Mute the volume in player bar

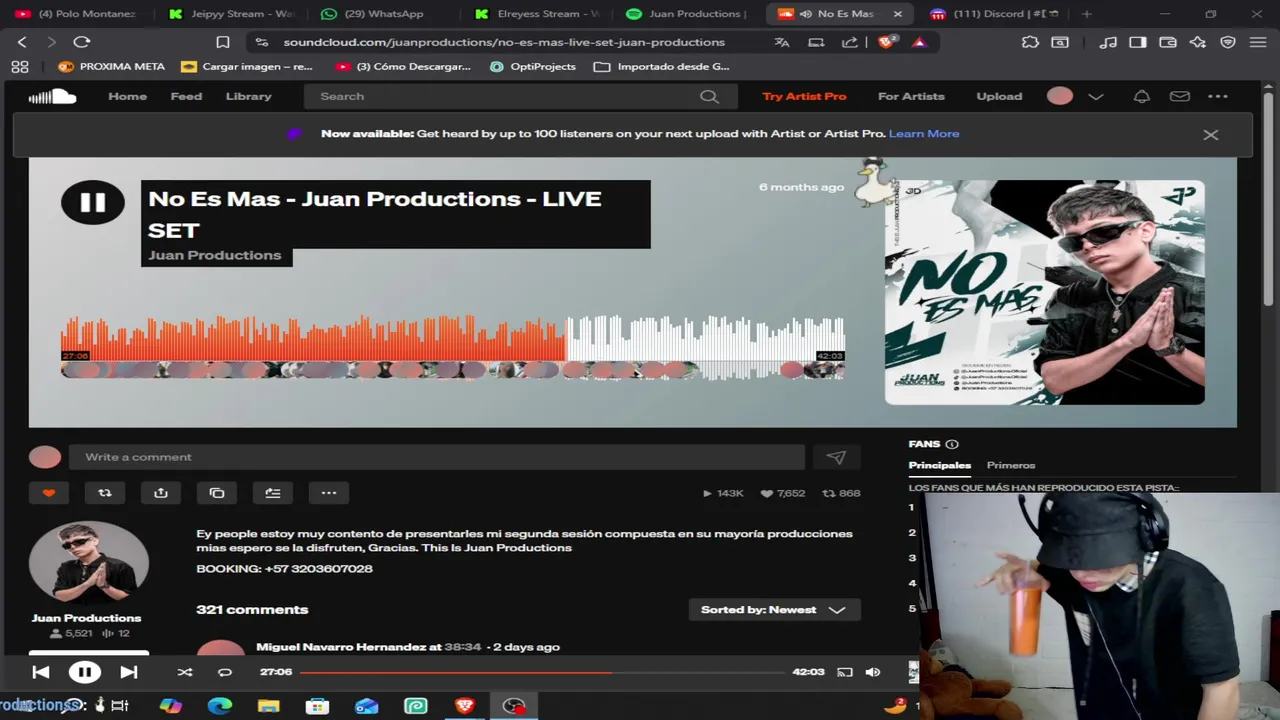(873, 672)
